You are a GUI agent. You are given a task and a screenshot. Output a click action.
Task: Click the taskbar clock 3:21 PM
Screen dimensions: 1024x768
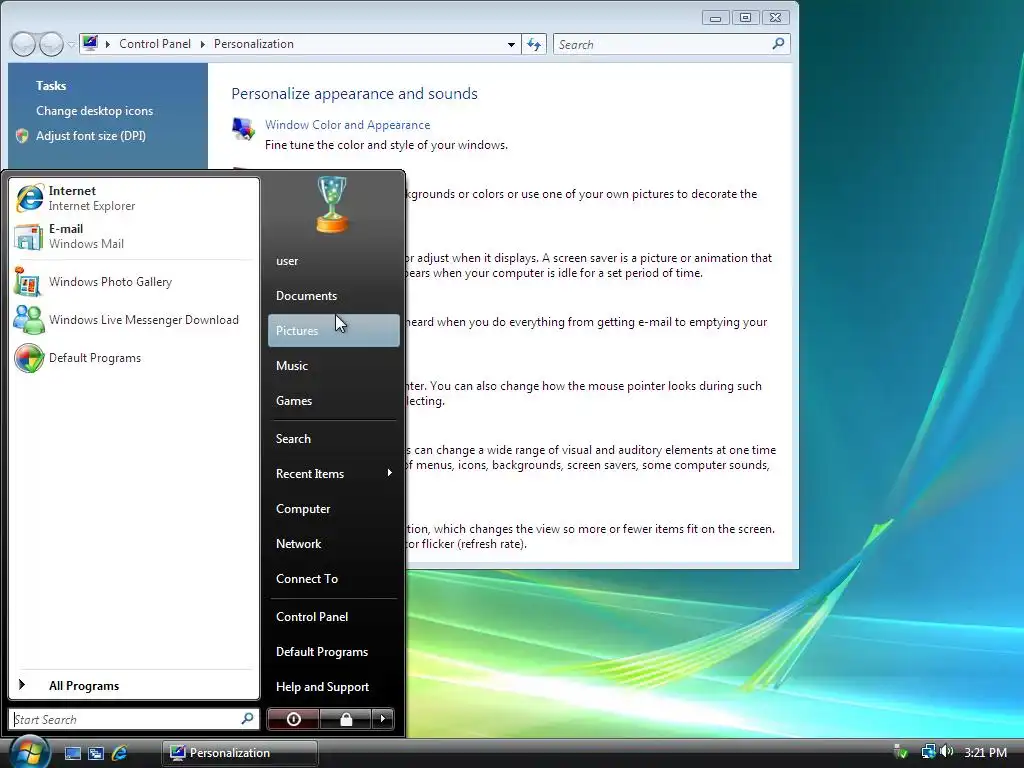[x=985, y=752]
